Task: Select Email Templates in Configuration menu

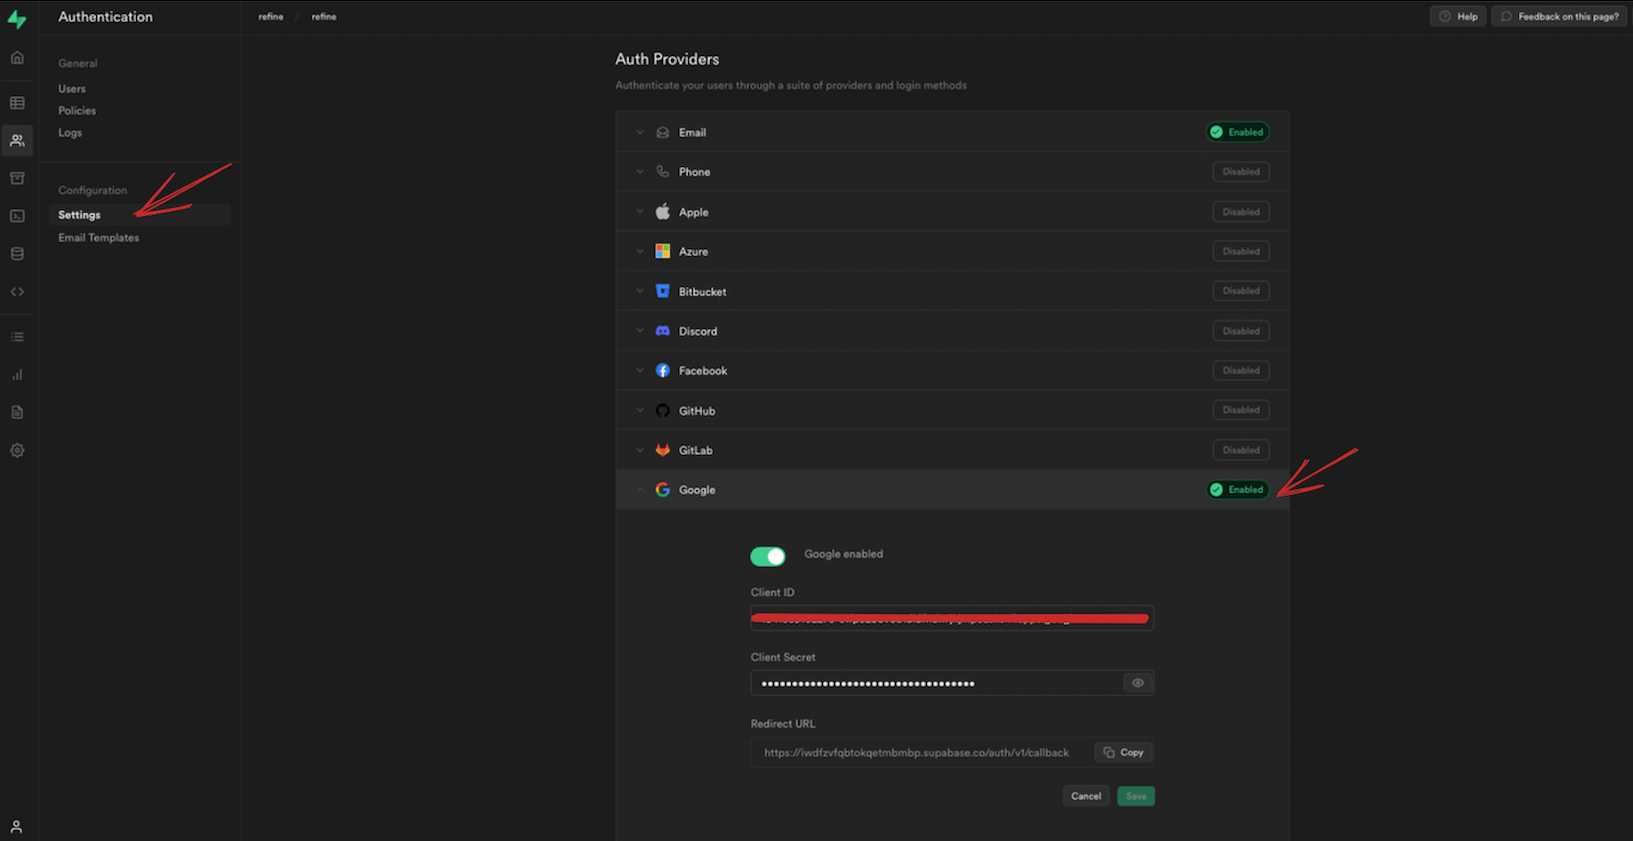Action: 98,238
